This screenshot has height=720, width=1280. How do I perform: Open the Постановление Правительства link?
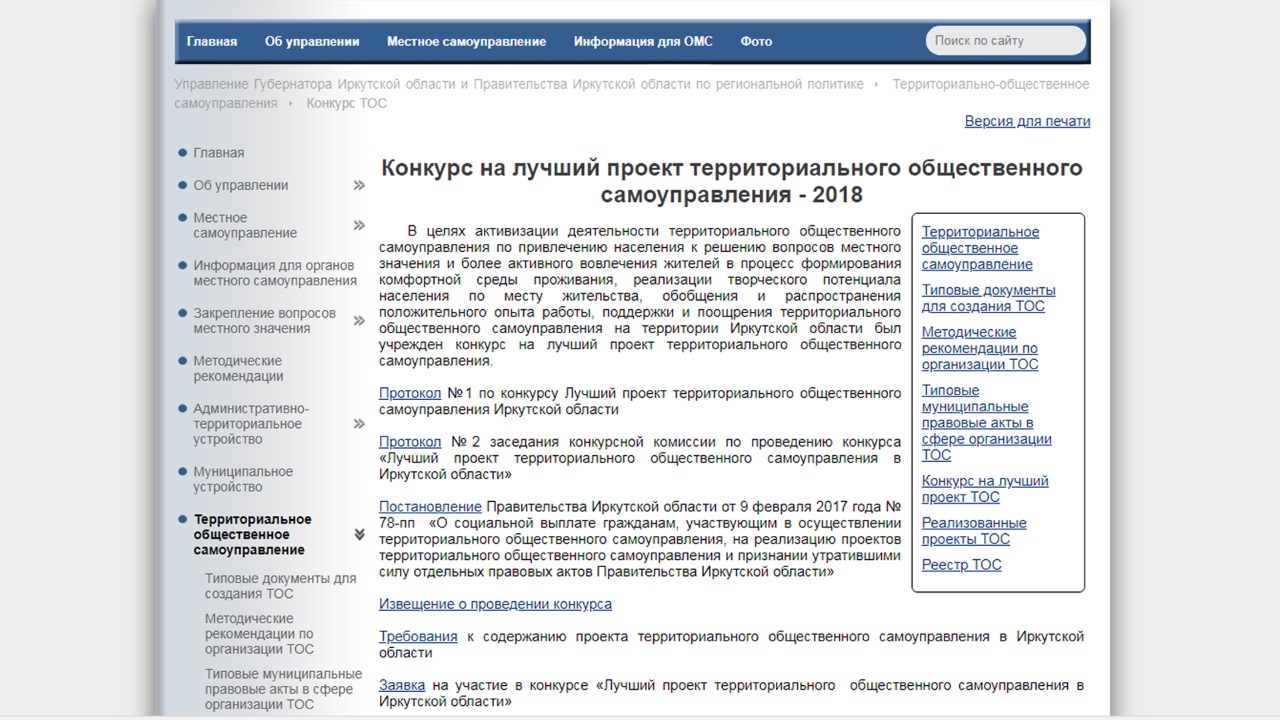430,507
